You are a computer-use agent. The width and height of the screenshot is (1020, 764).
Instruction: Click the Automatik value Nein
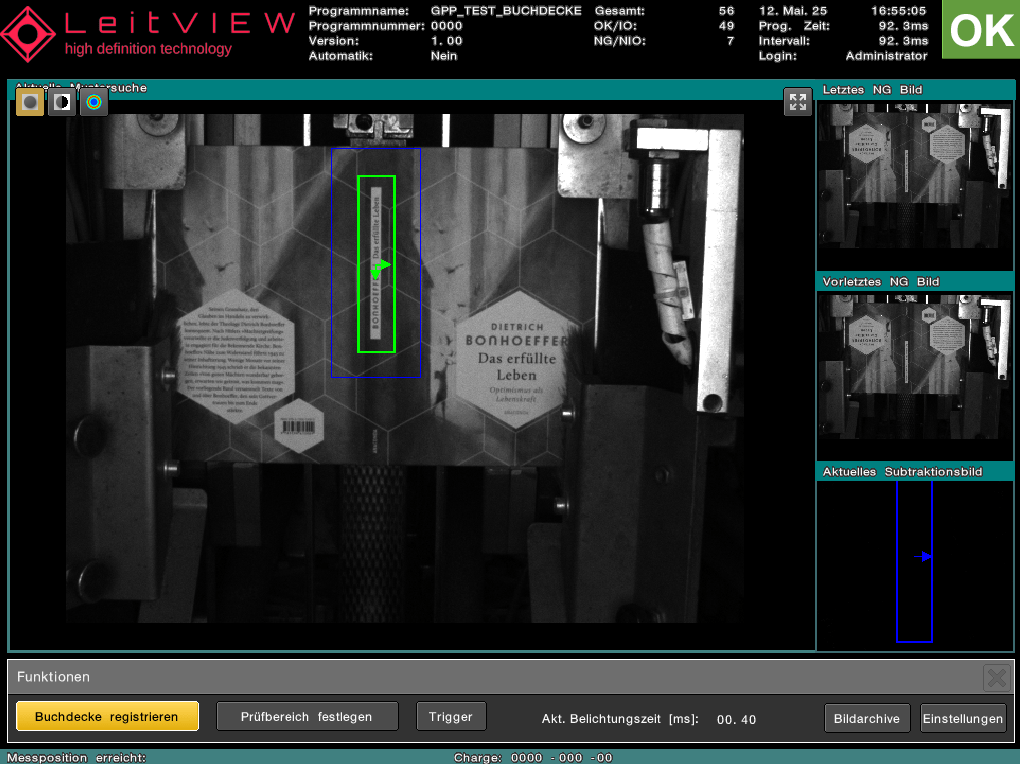444,56
